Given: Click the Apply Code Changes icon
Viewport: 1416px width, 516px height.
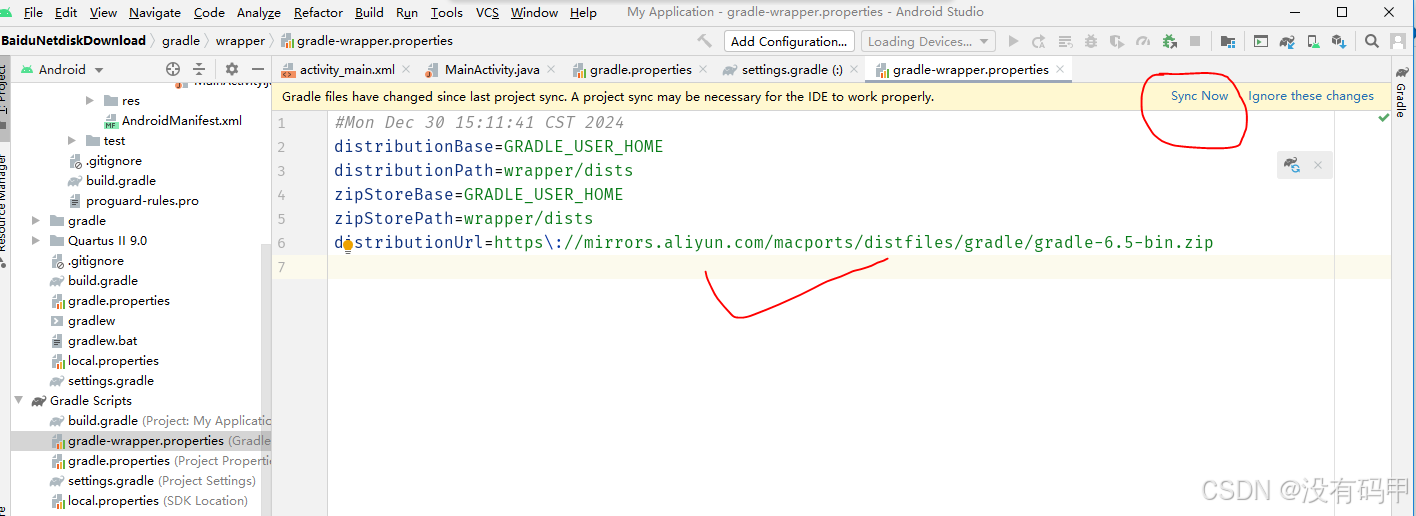Looking at the screenshot, I should [x=1065, y=41].
